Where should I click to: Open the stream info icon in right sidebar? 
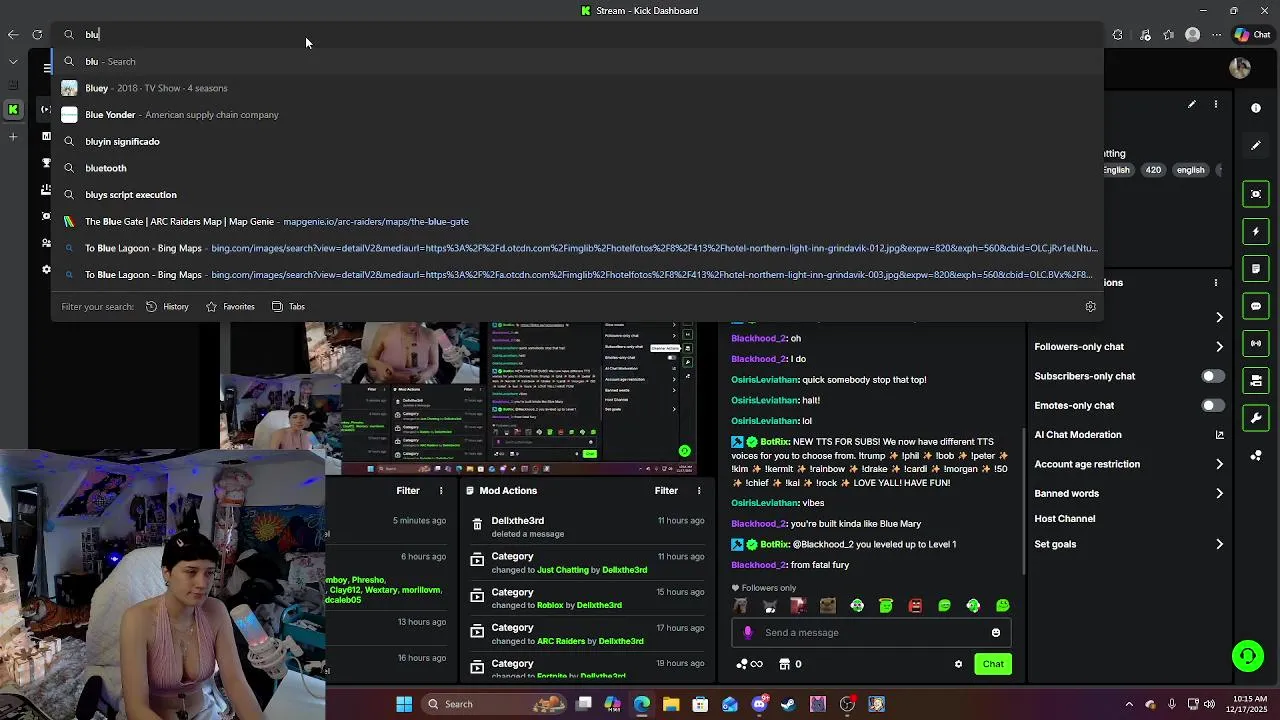(1256, 108)
